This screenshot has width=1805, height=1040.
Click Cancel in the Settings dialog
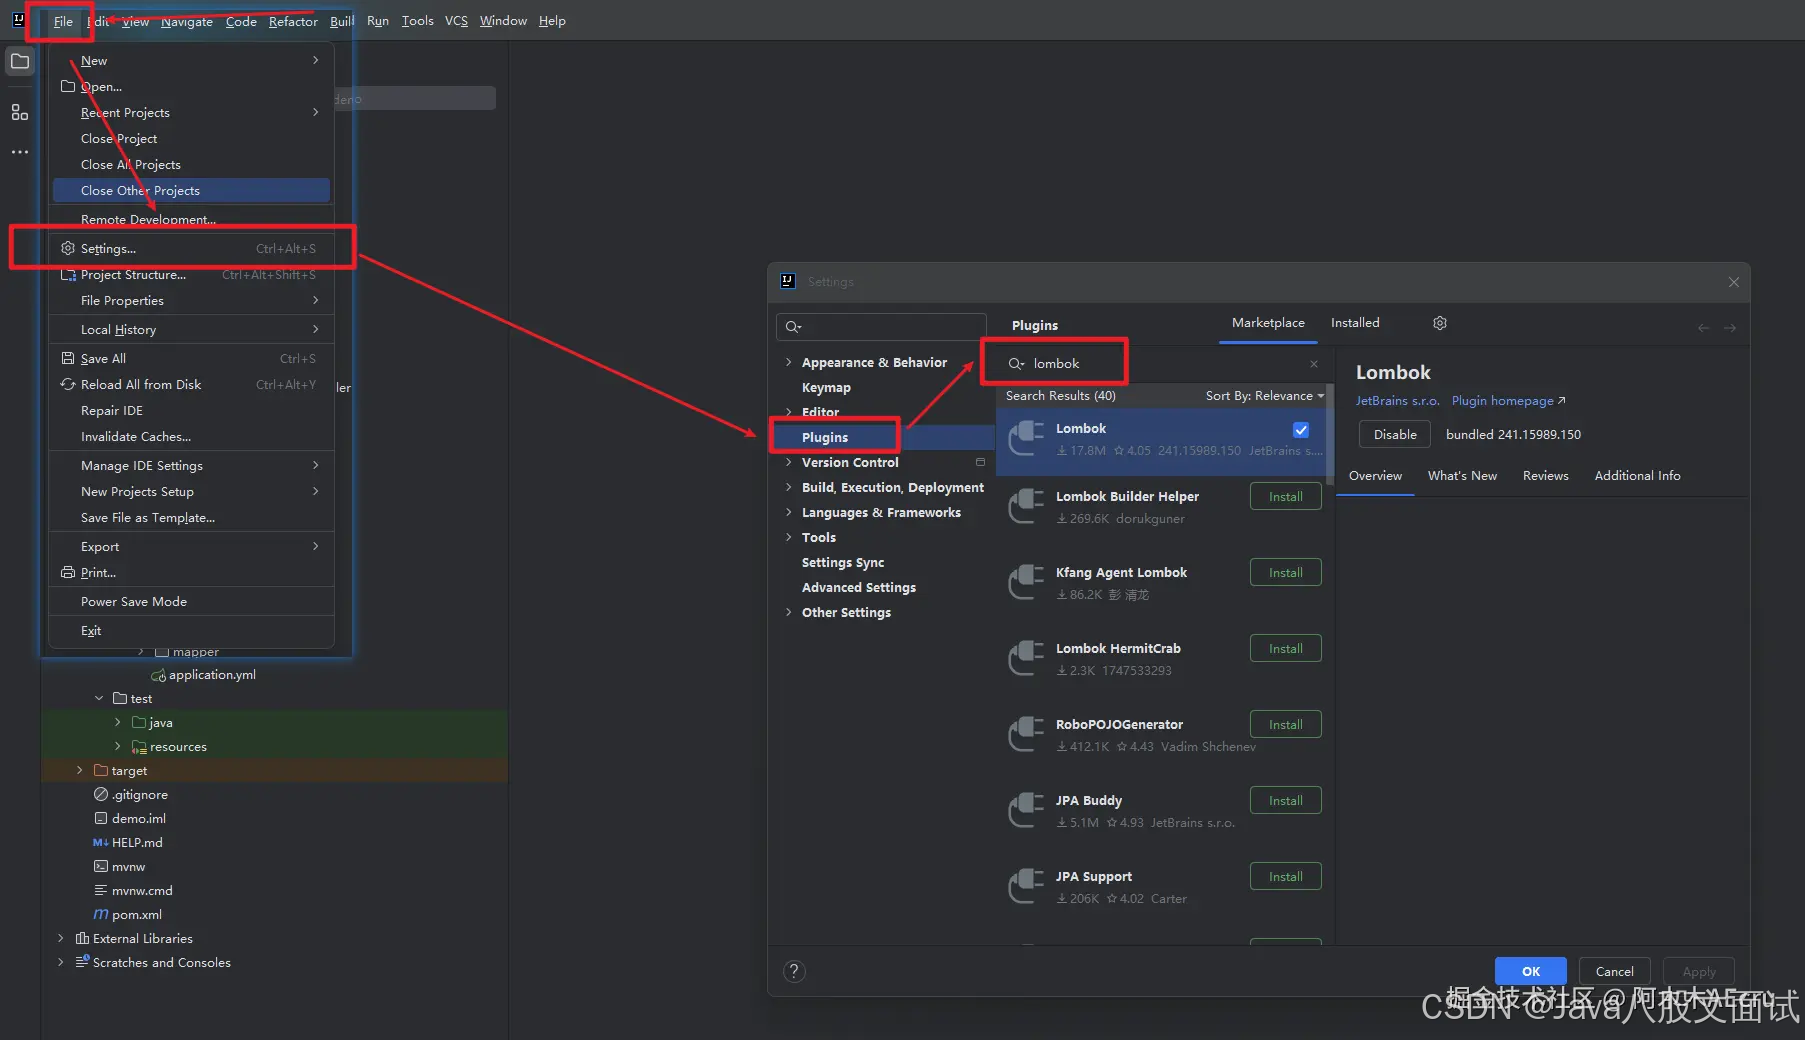(1614, 971)
